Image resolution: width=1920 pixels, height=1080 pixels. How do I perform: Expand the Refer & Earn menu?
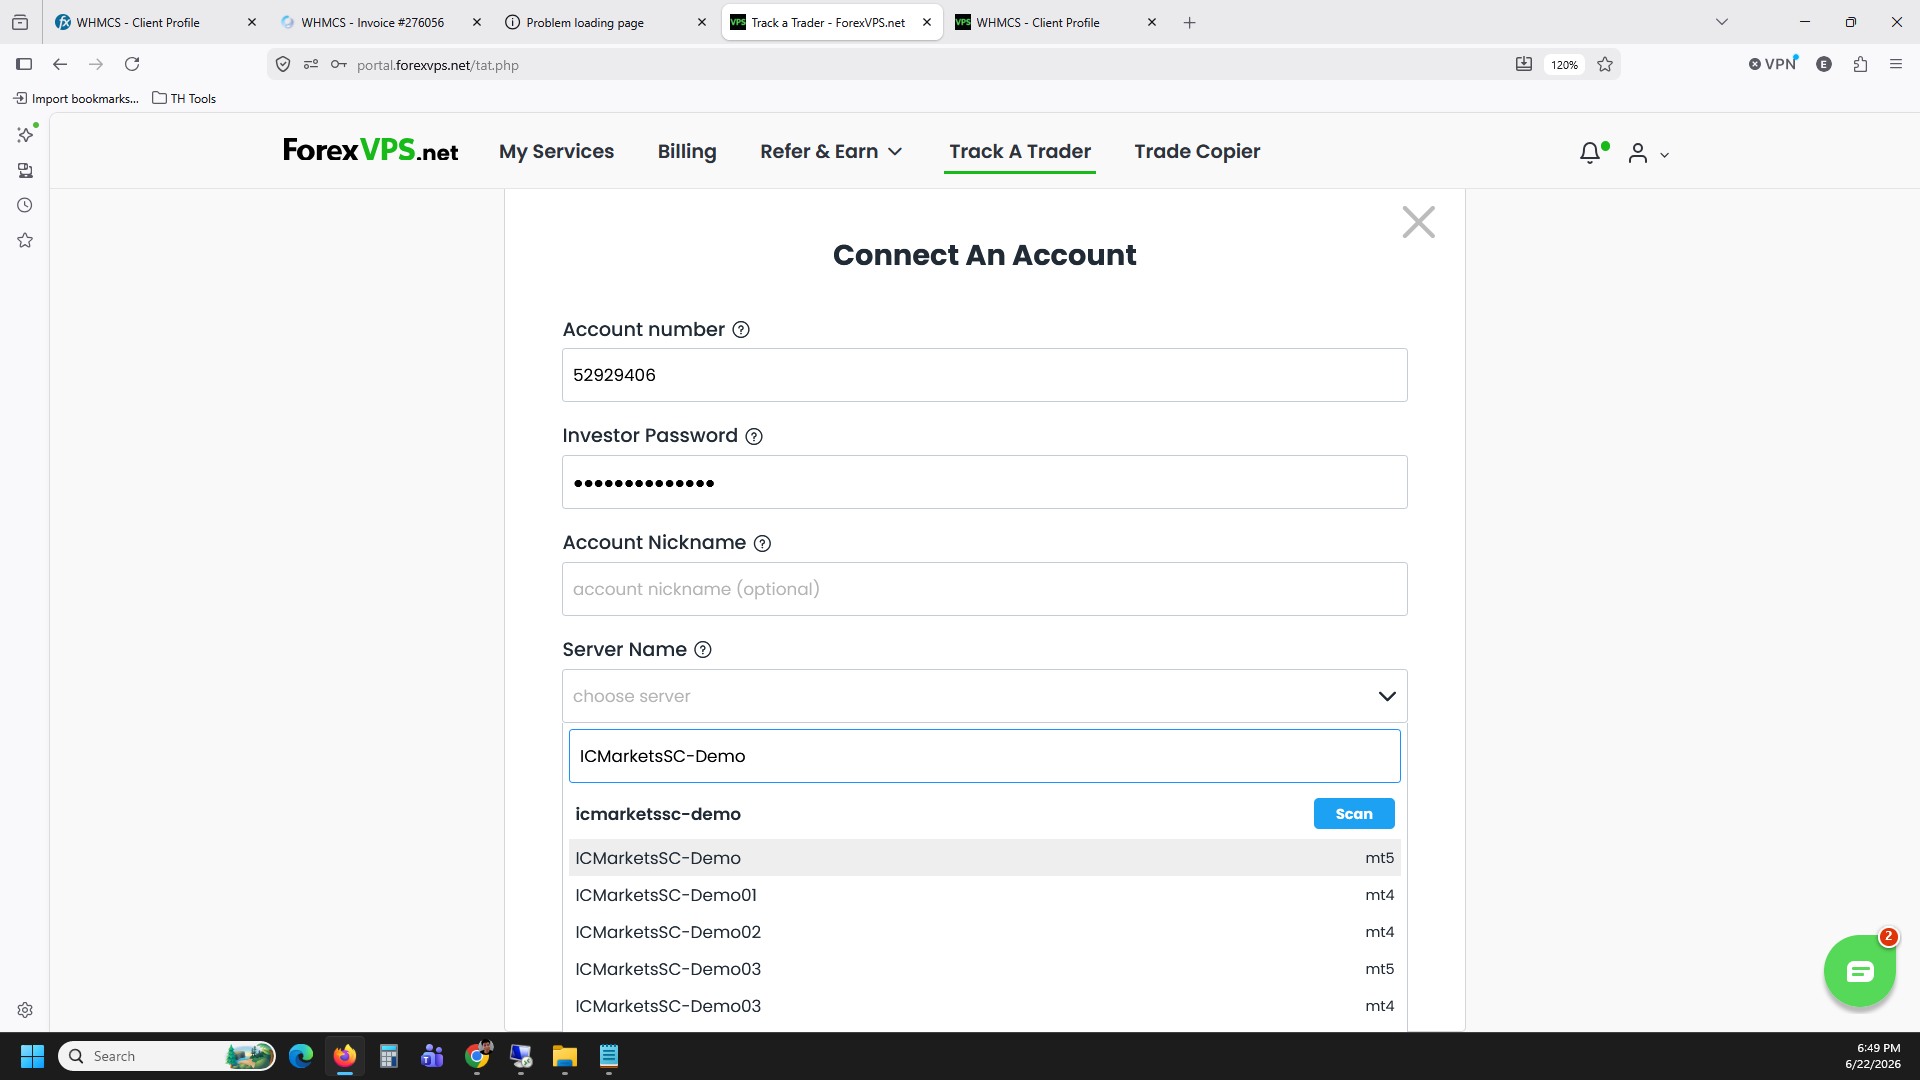(x=830, y=152)
